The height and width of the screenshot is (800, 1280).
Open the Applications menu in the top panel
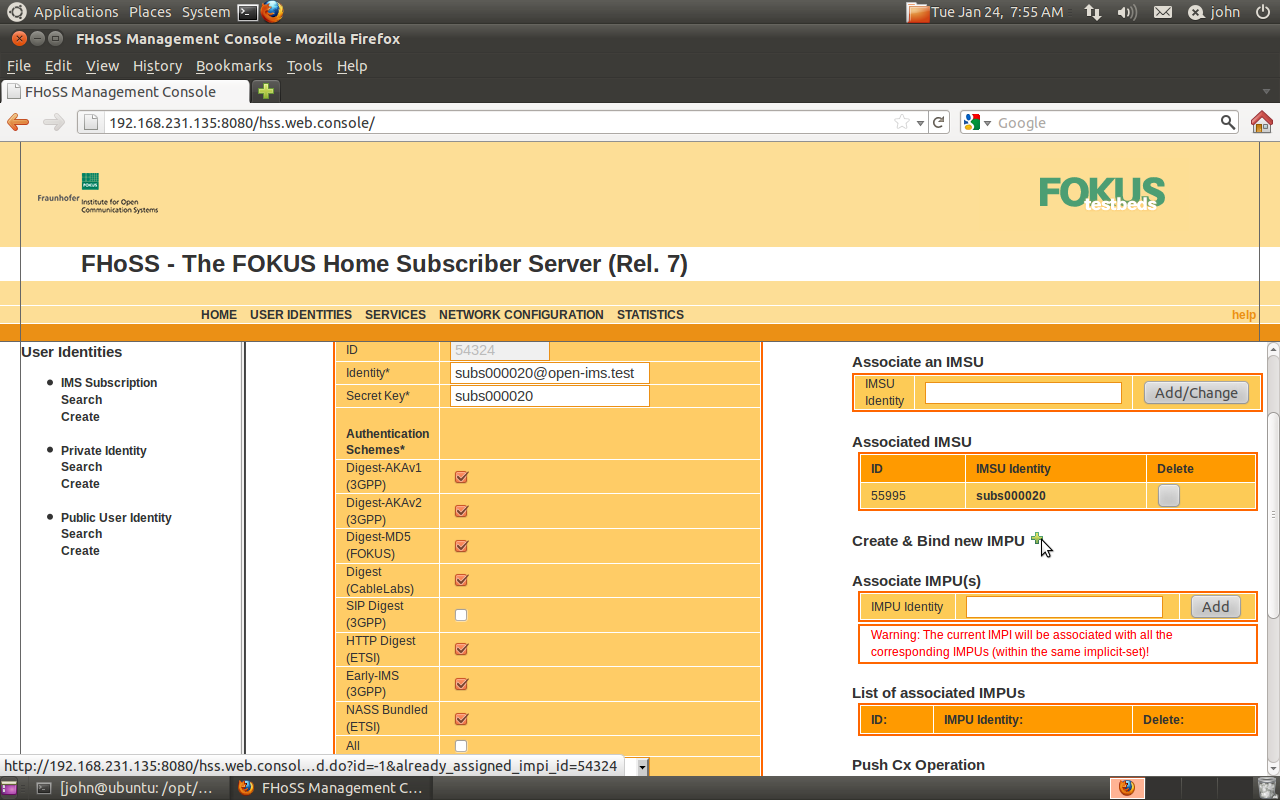point(75,12)
